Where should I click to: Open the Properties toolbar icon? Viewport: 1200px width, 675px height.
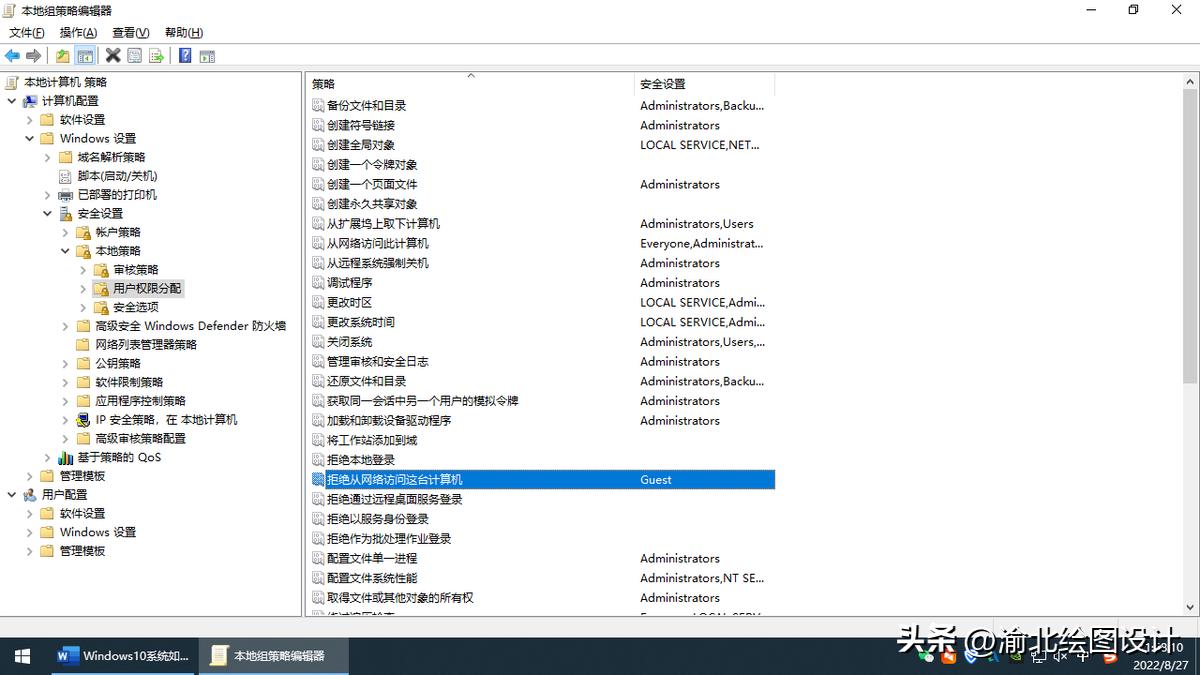point(134,55)
